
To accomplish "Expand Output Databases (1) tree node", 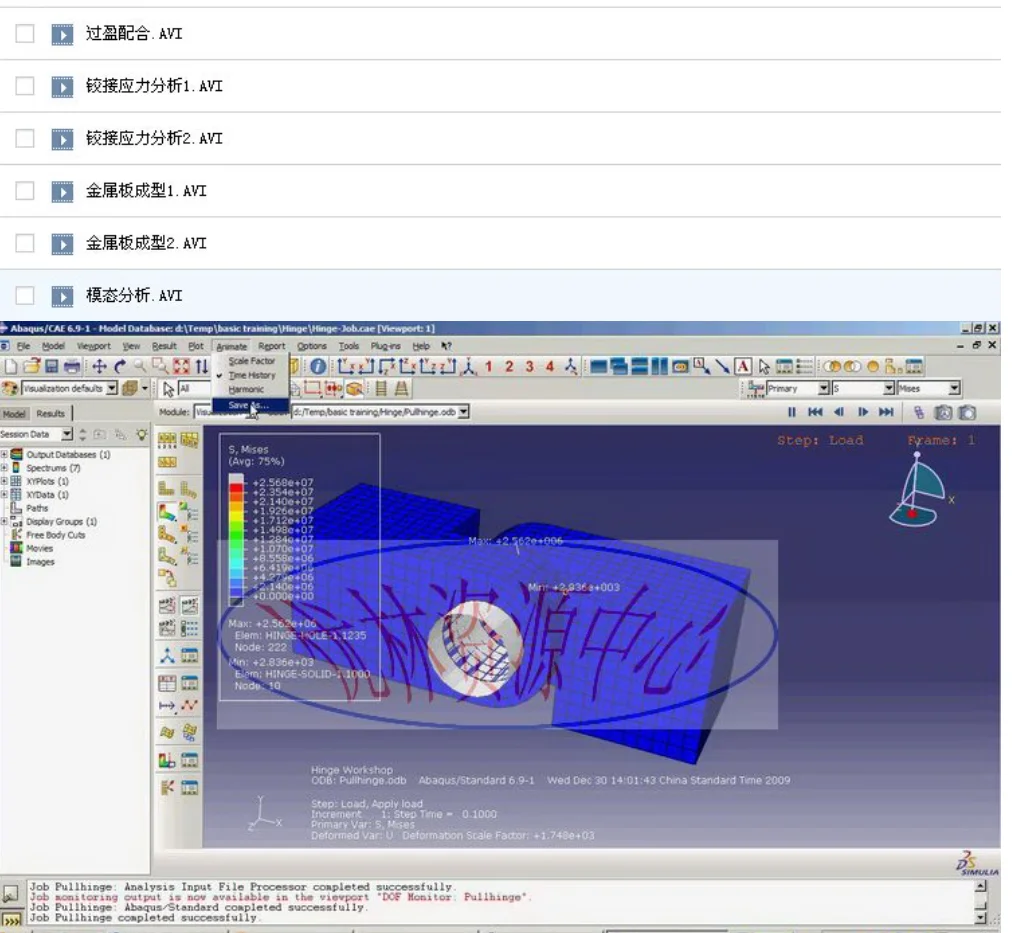I will 4,454.
